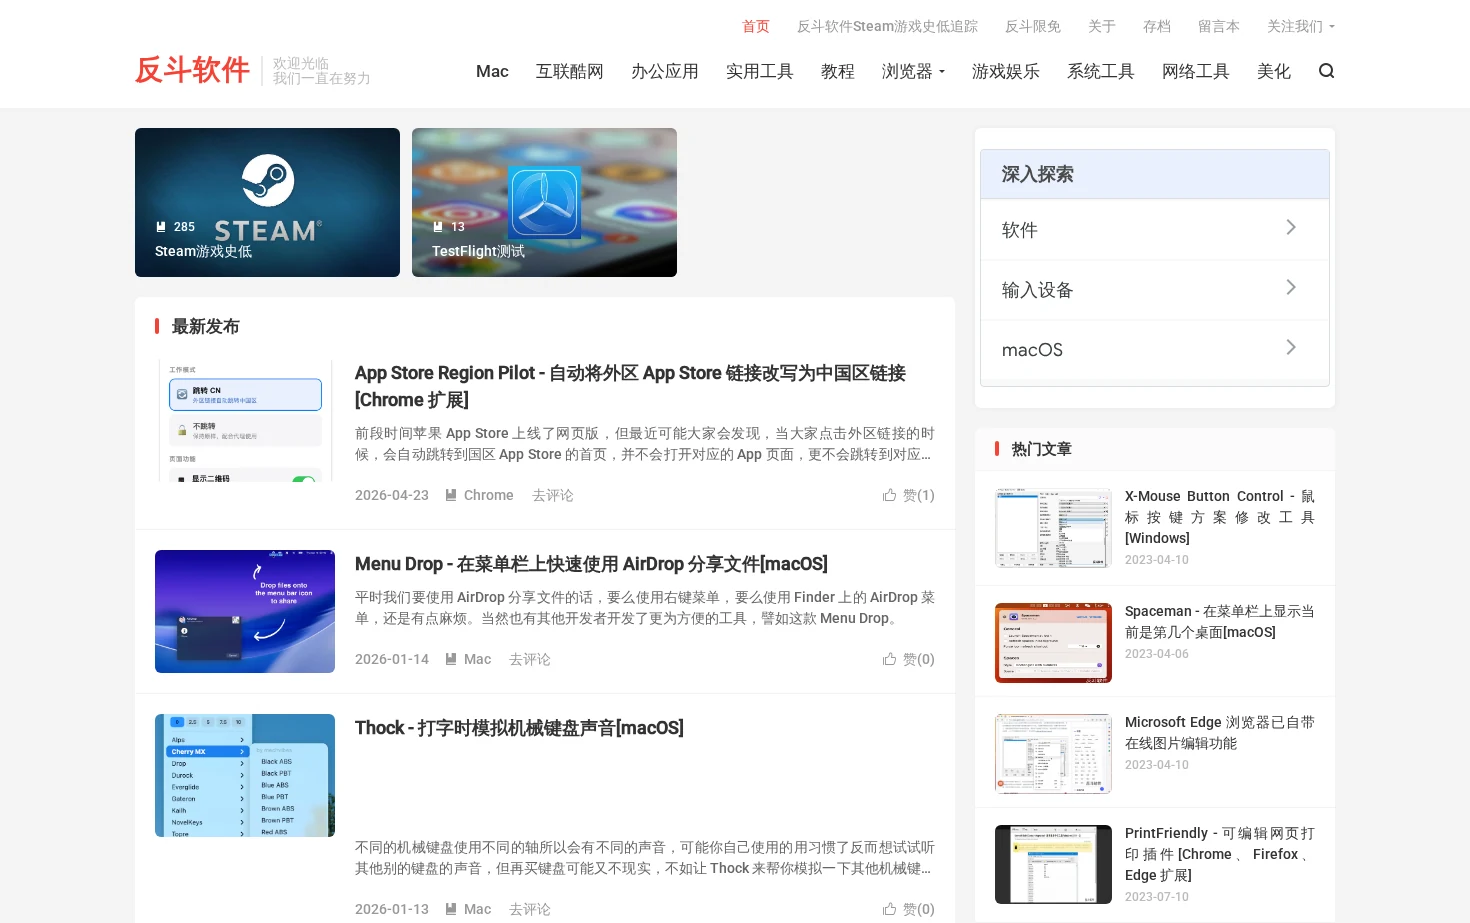Click 去评论 under Thock article
Image resolution: width=1470 pixels, height=923 pixels.
tap(530, 909)
